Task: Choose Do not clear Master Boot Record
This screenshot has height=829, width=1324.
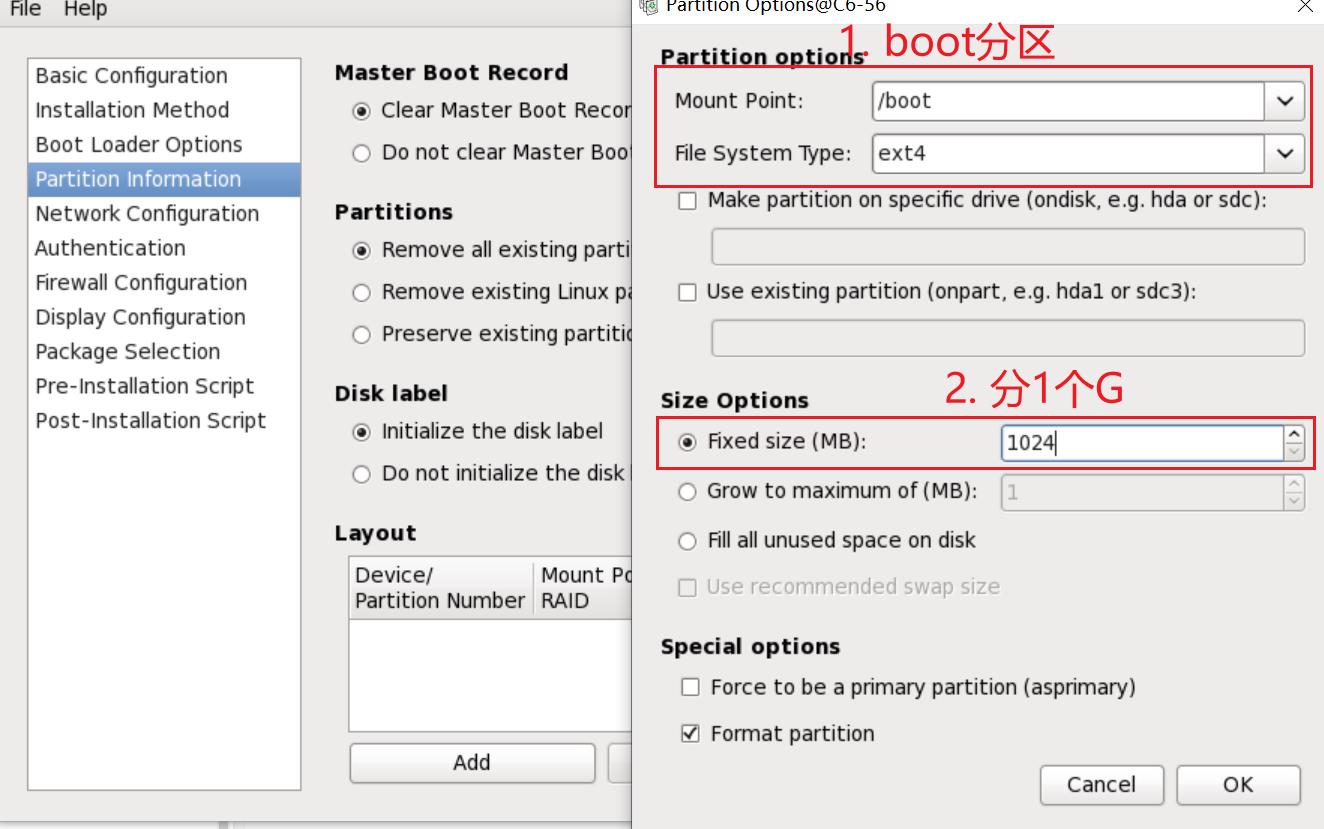Action: pyautogui.click(x=362, y=153)
